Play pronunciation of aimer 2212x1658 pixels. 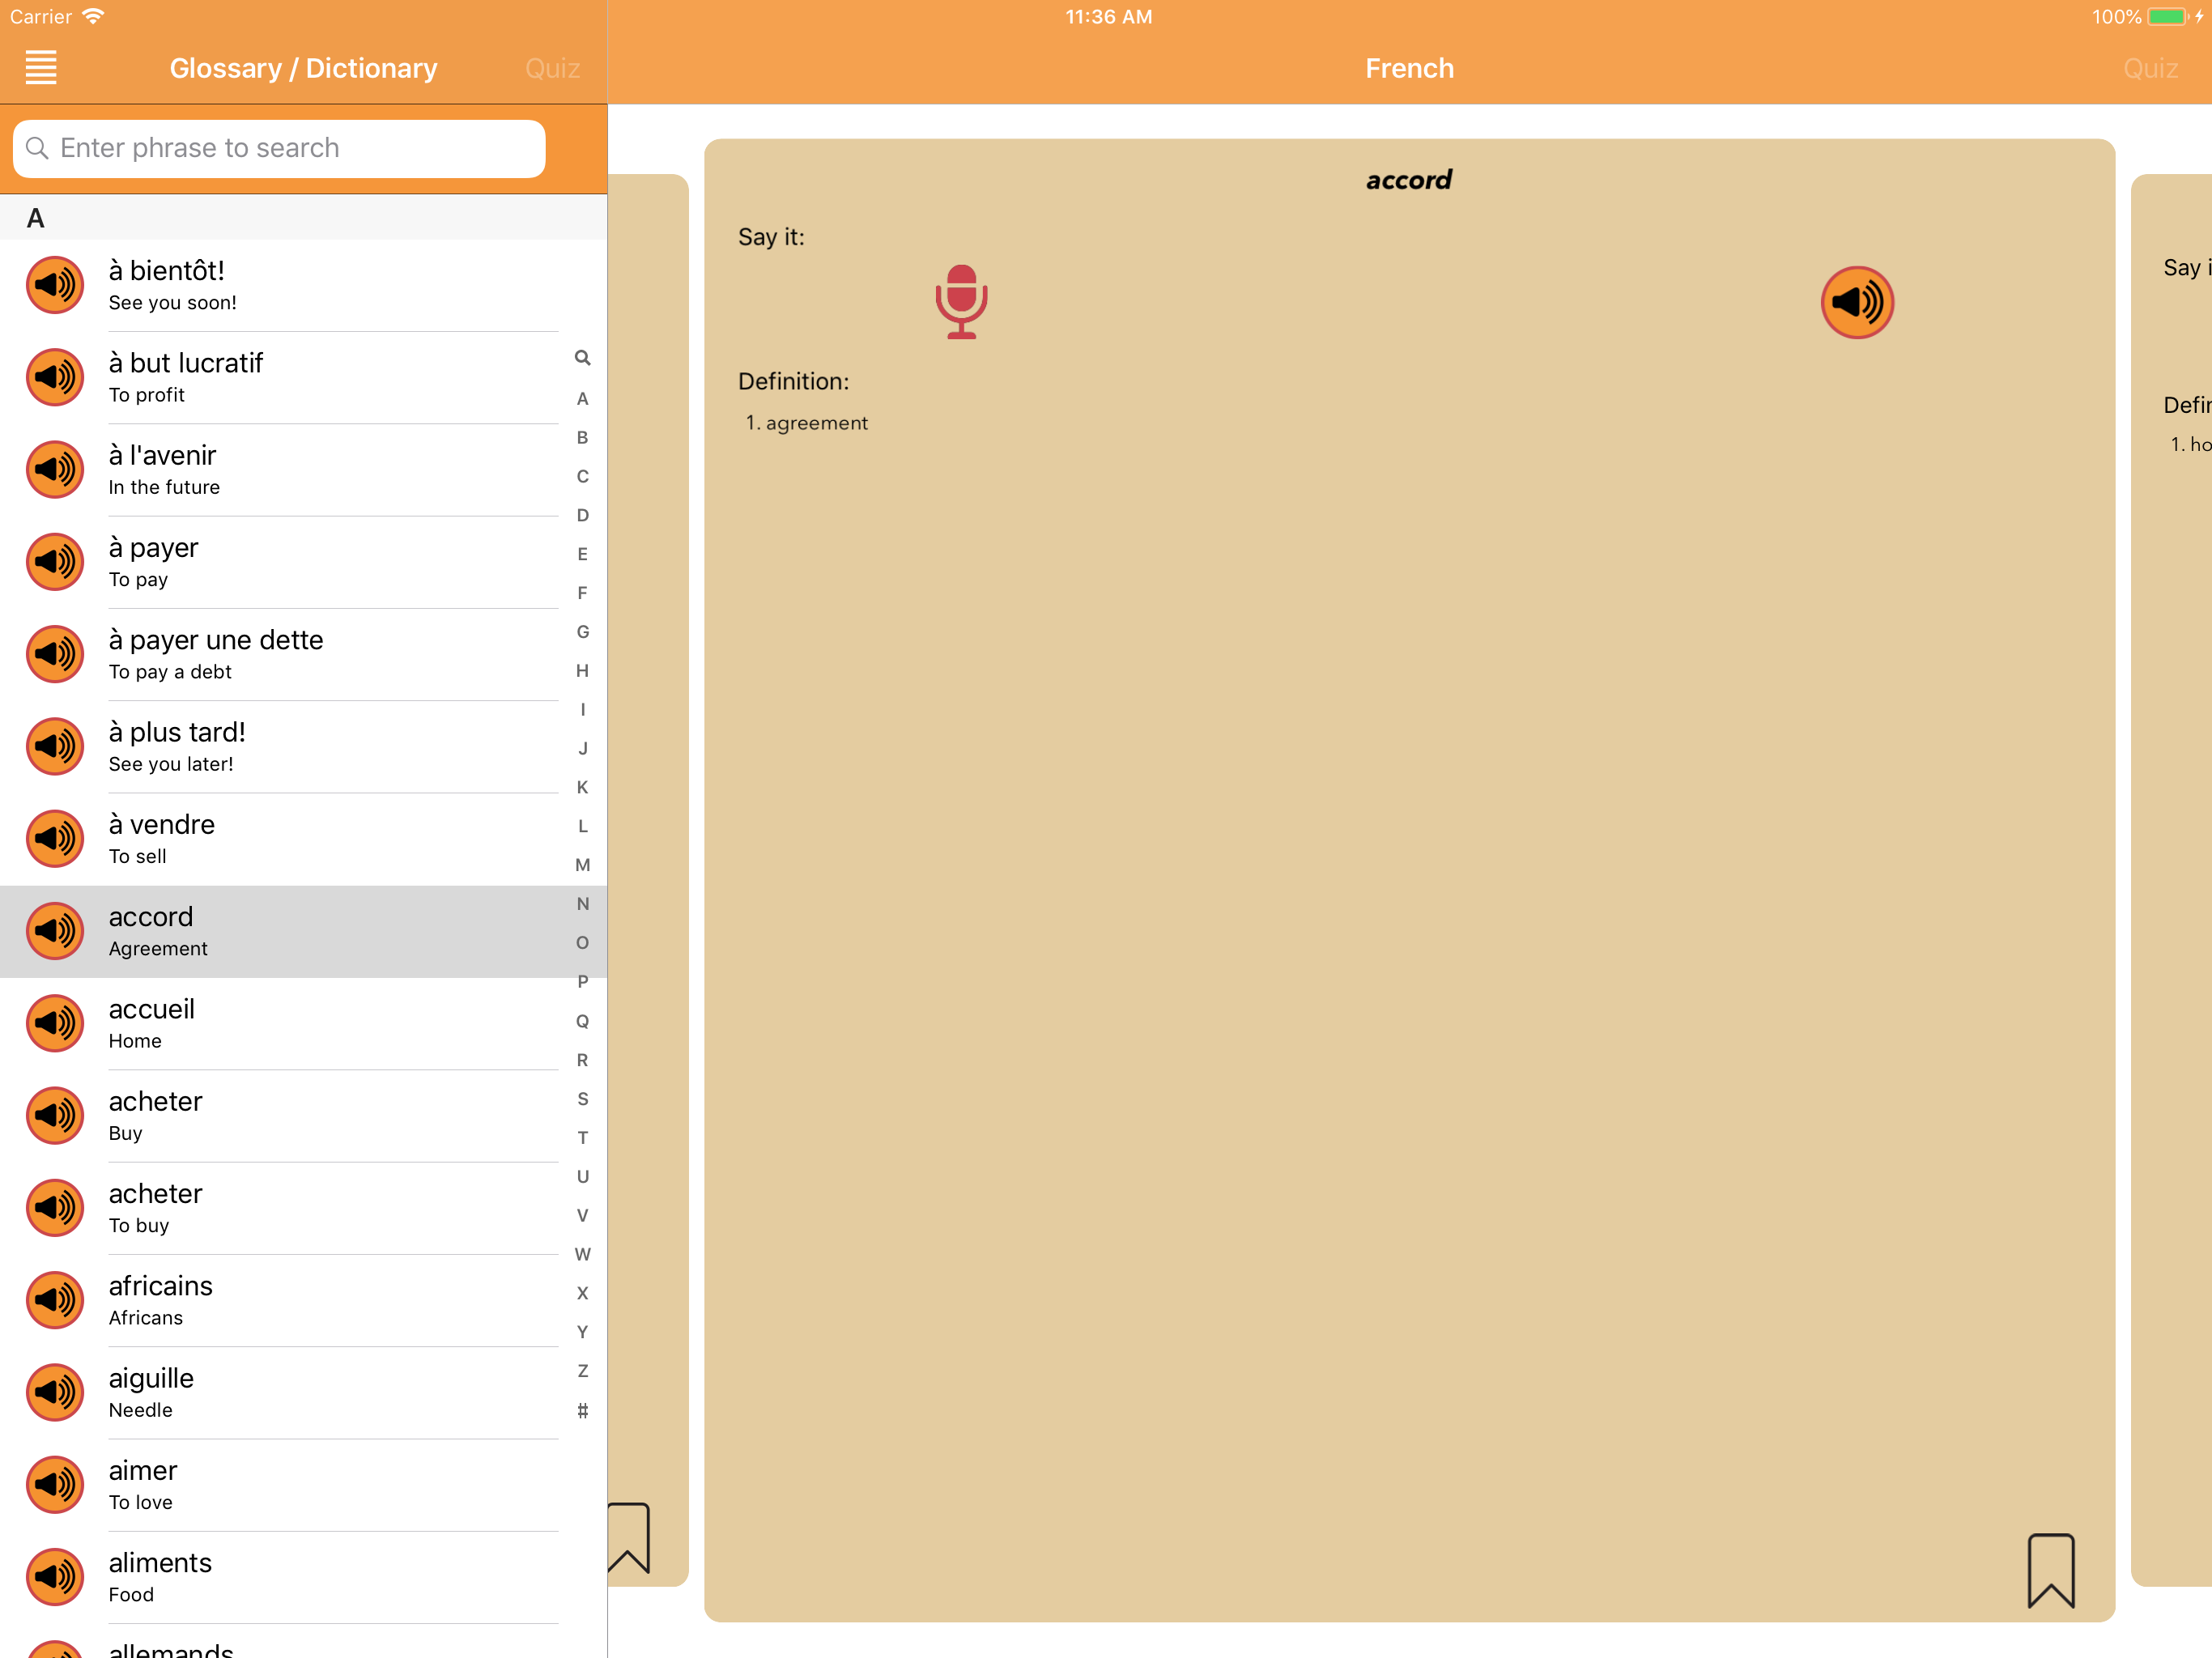(55, 1485)
